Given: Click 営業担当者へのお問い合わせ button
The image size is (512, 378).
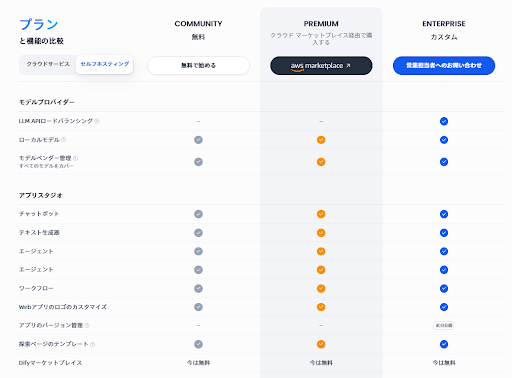Looking at the screenshot, I should (x=444, y=65).
